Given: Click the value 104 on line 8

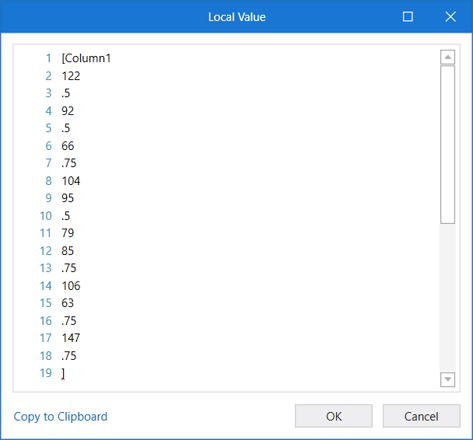Looking at the screenshot, I should coord(71,181).
